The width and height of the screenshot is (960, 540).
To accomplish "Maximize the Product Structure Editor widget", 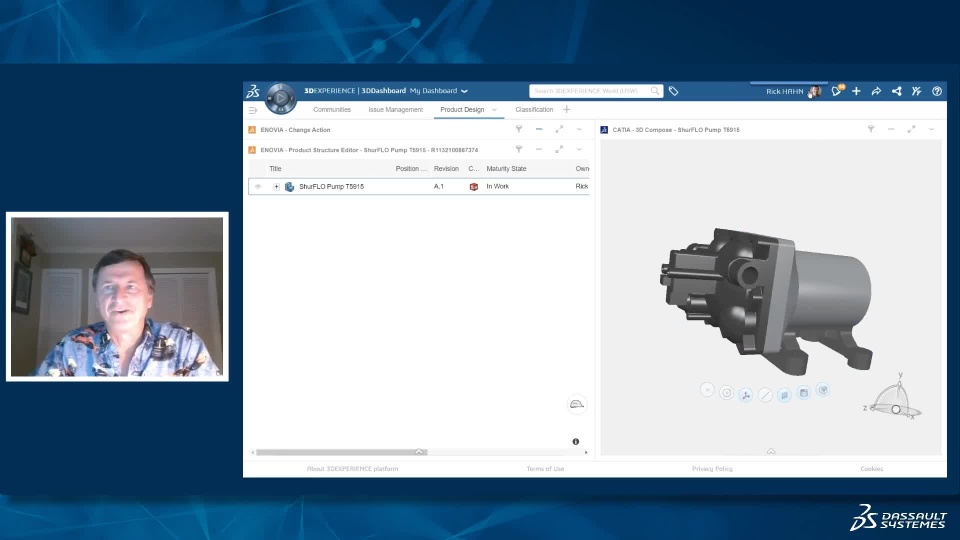I will coord(559,149).
